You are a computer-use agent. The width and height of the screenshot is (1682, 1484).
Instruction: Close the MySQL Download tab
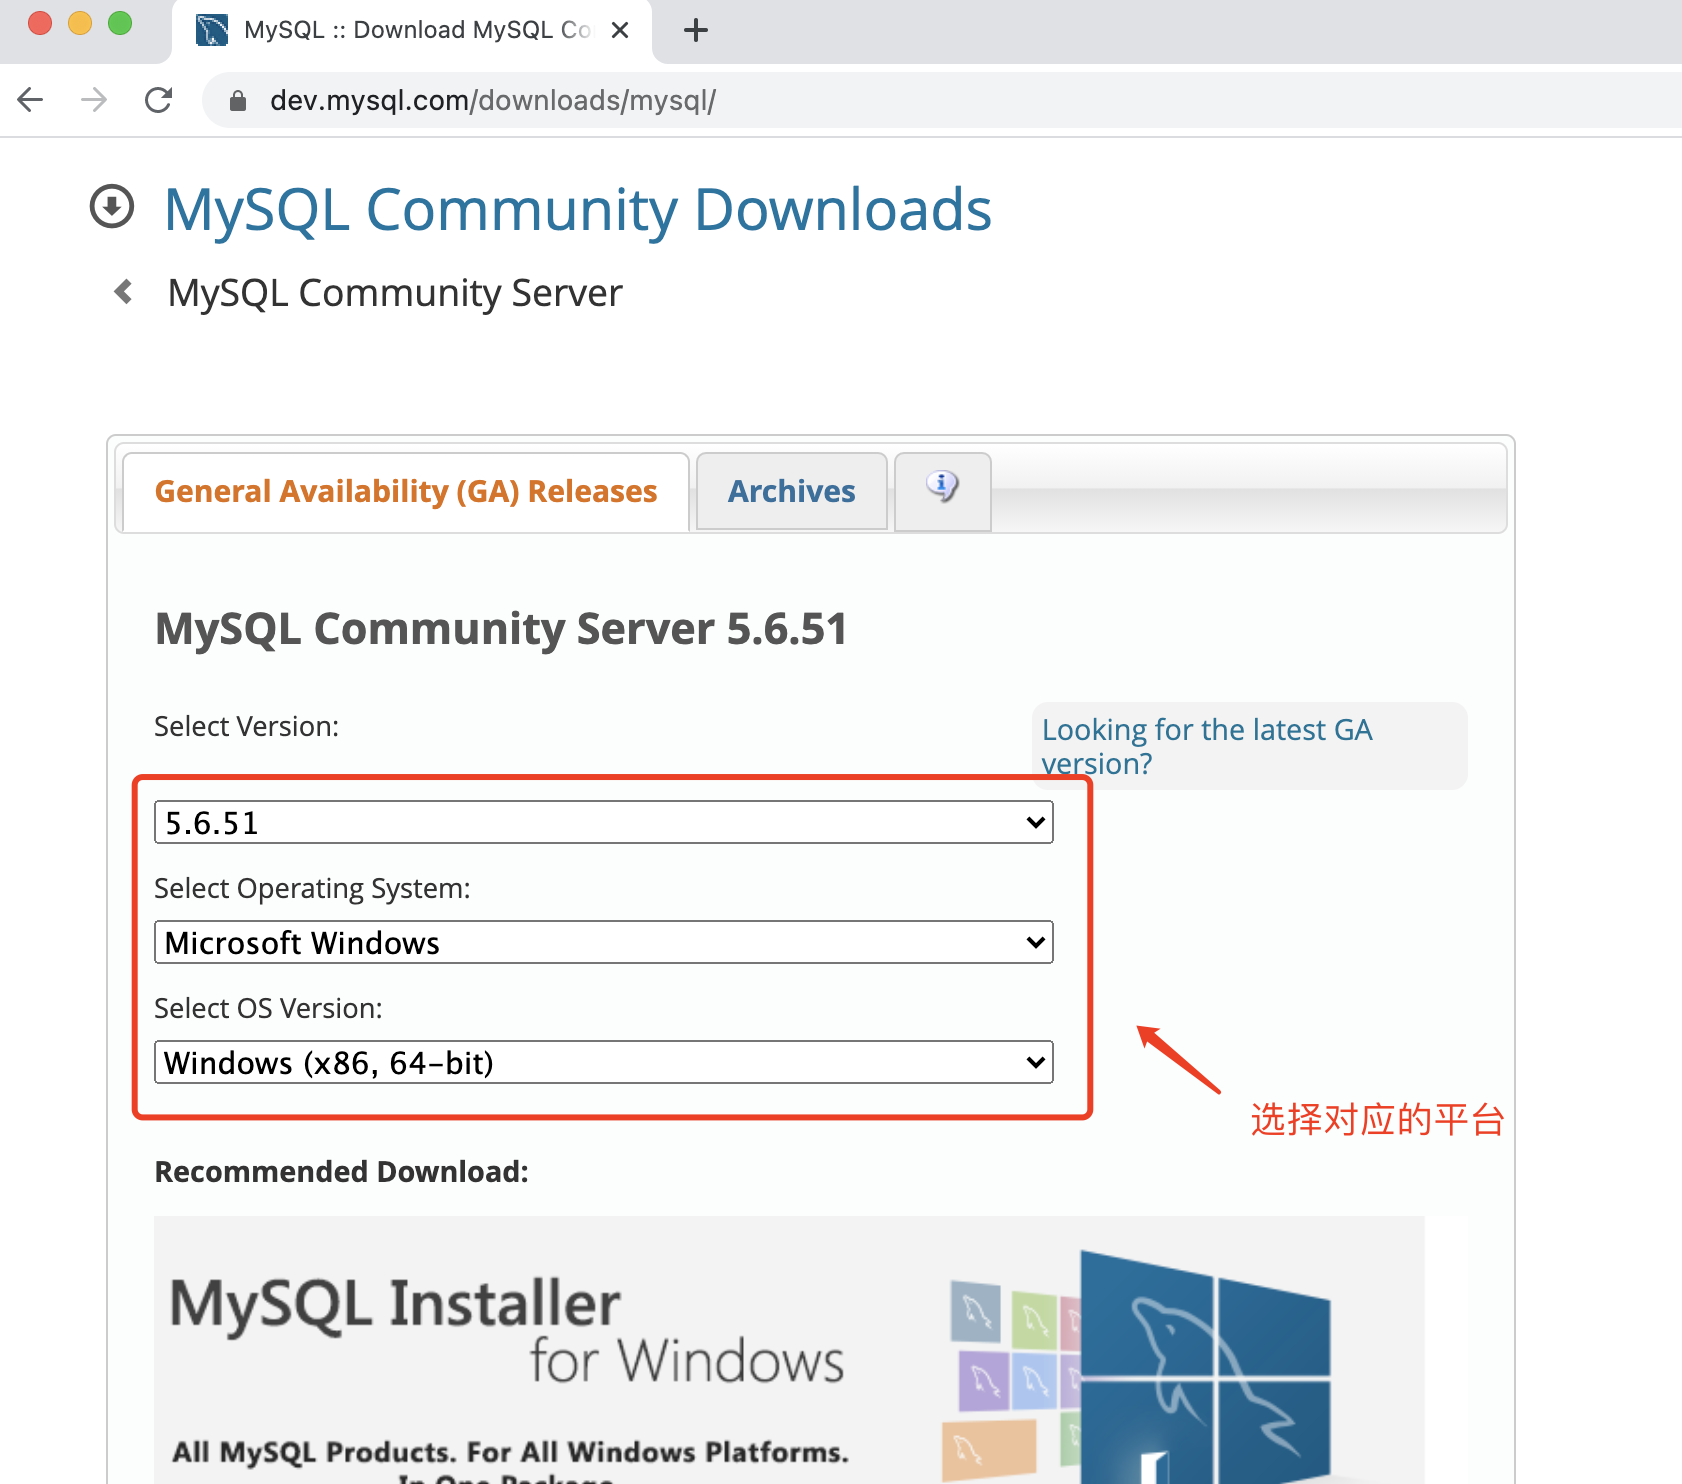pos(620,31)
